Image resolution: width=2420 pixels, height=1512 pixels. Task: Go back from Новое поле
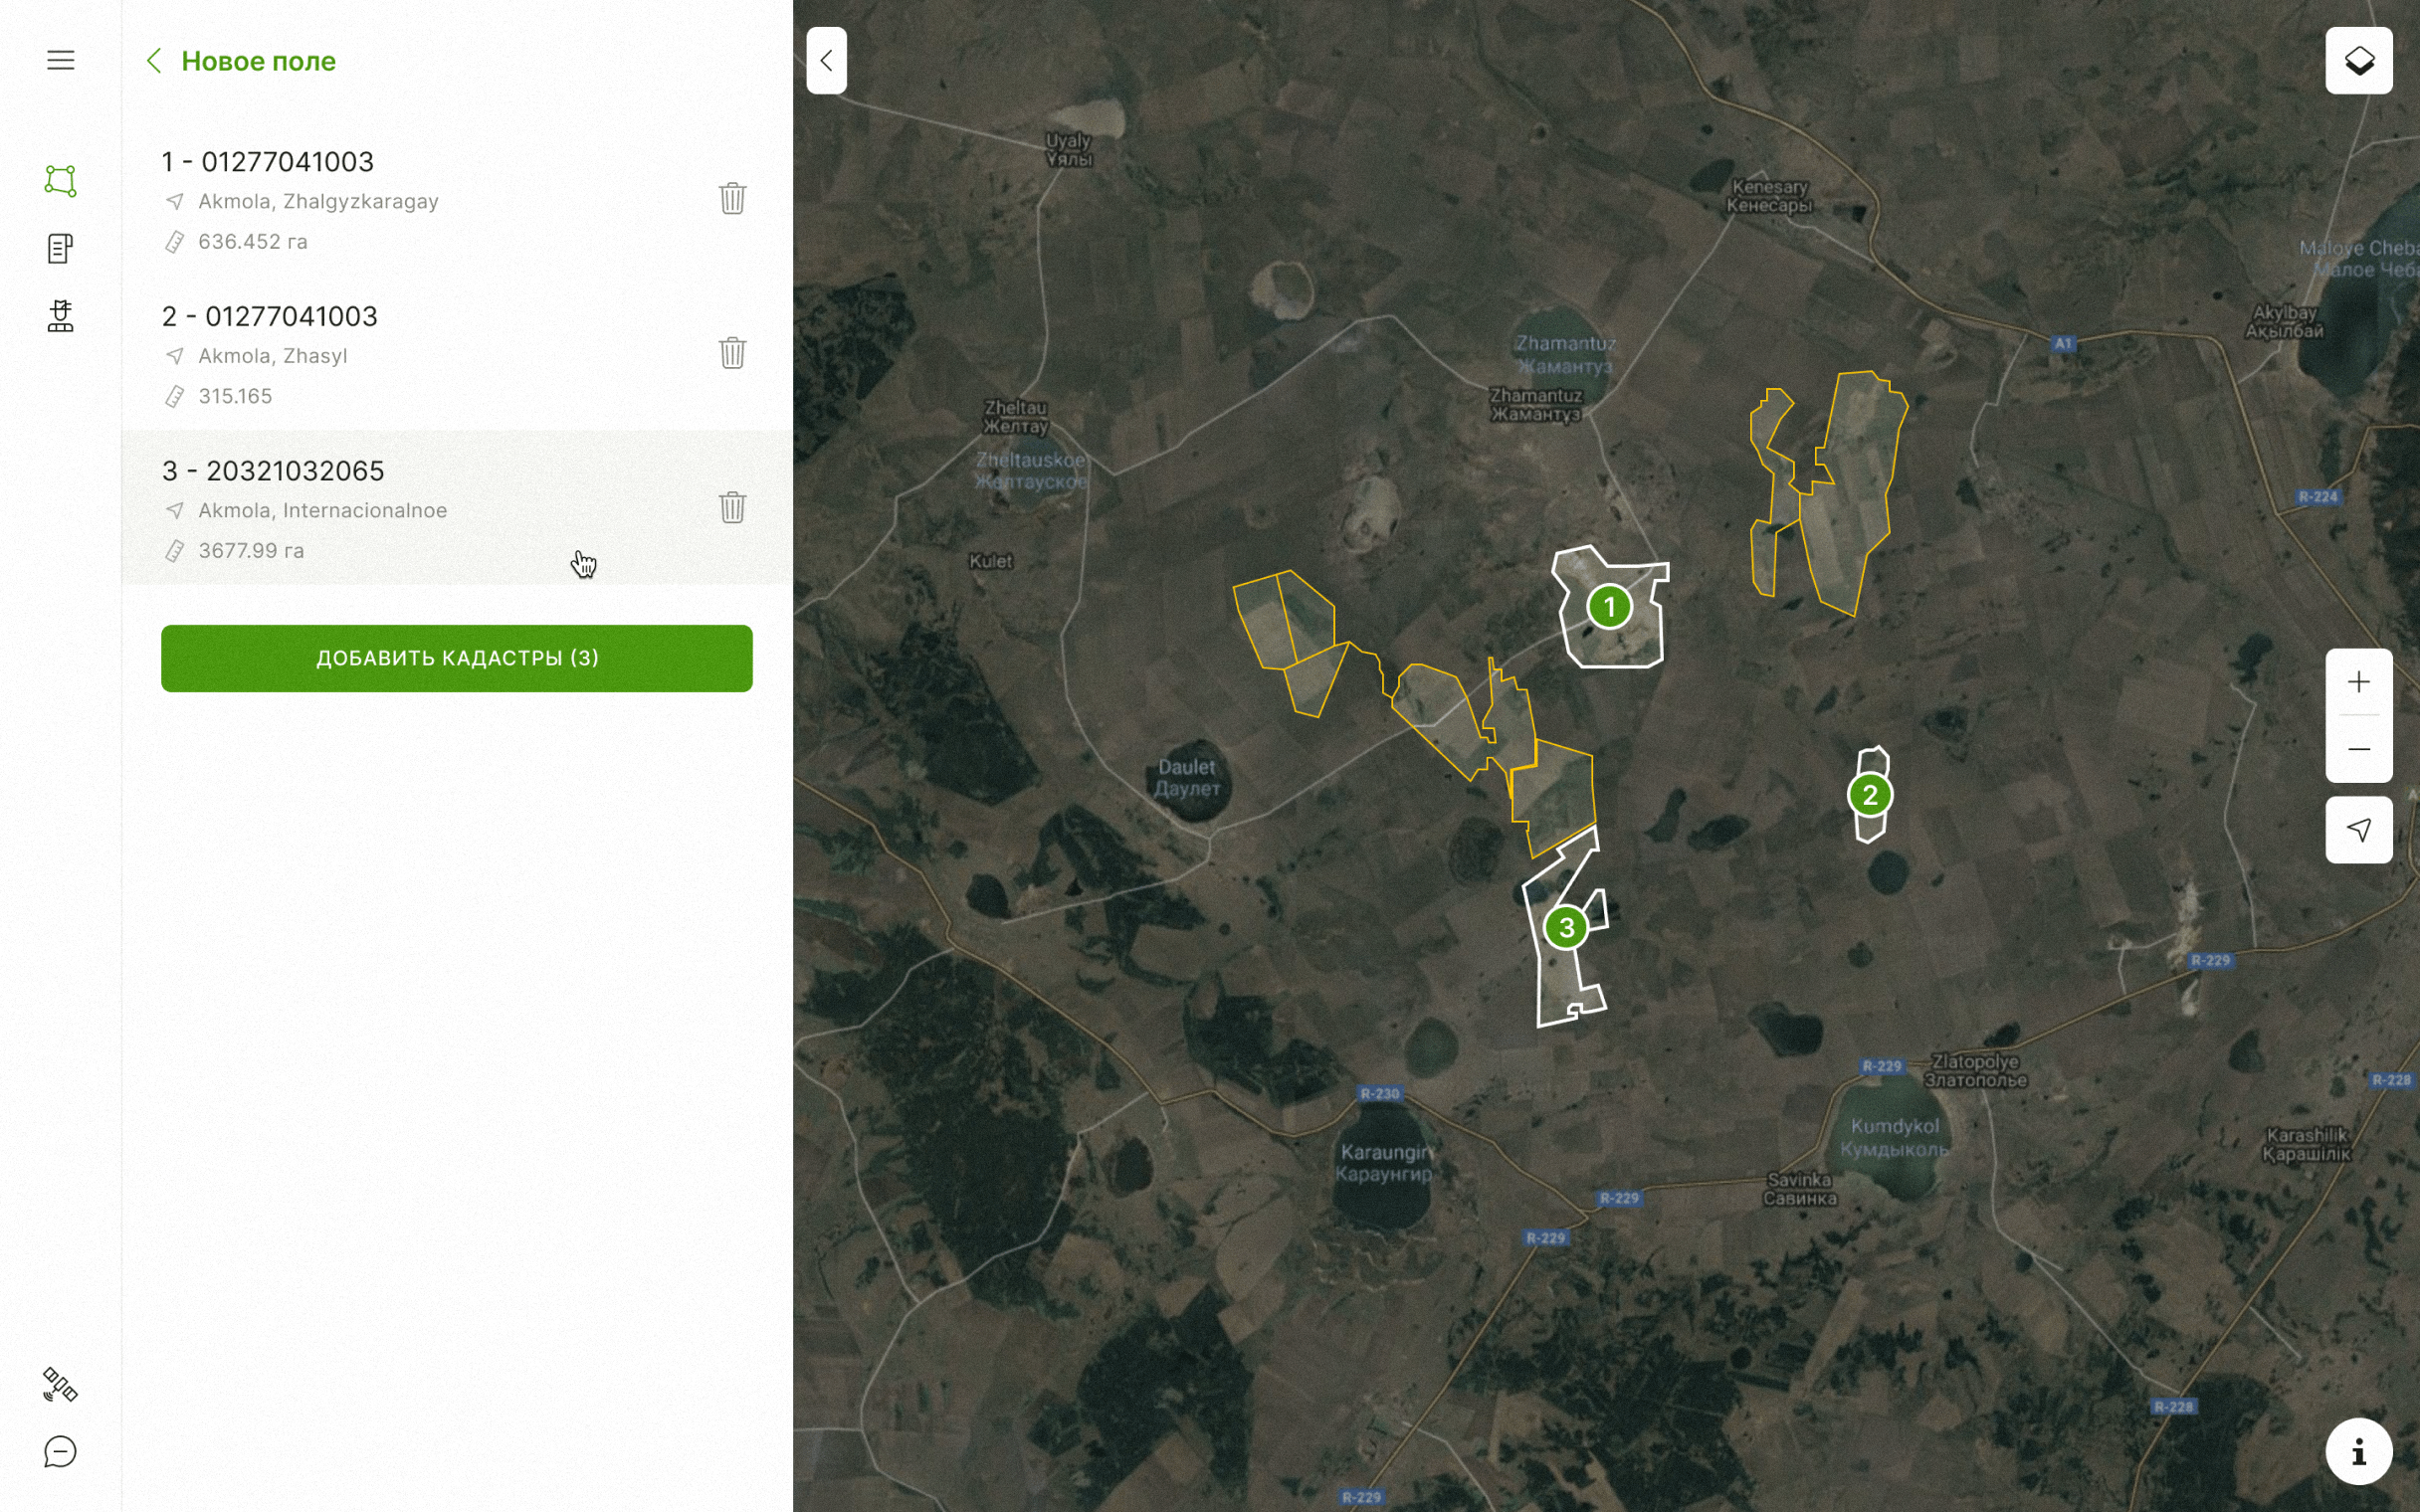[x=154, y=61]
